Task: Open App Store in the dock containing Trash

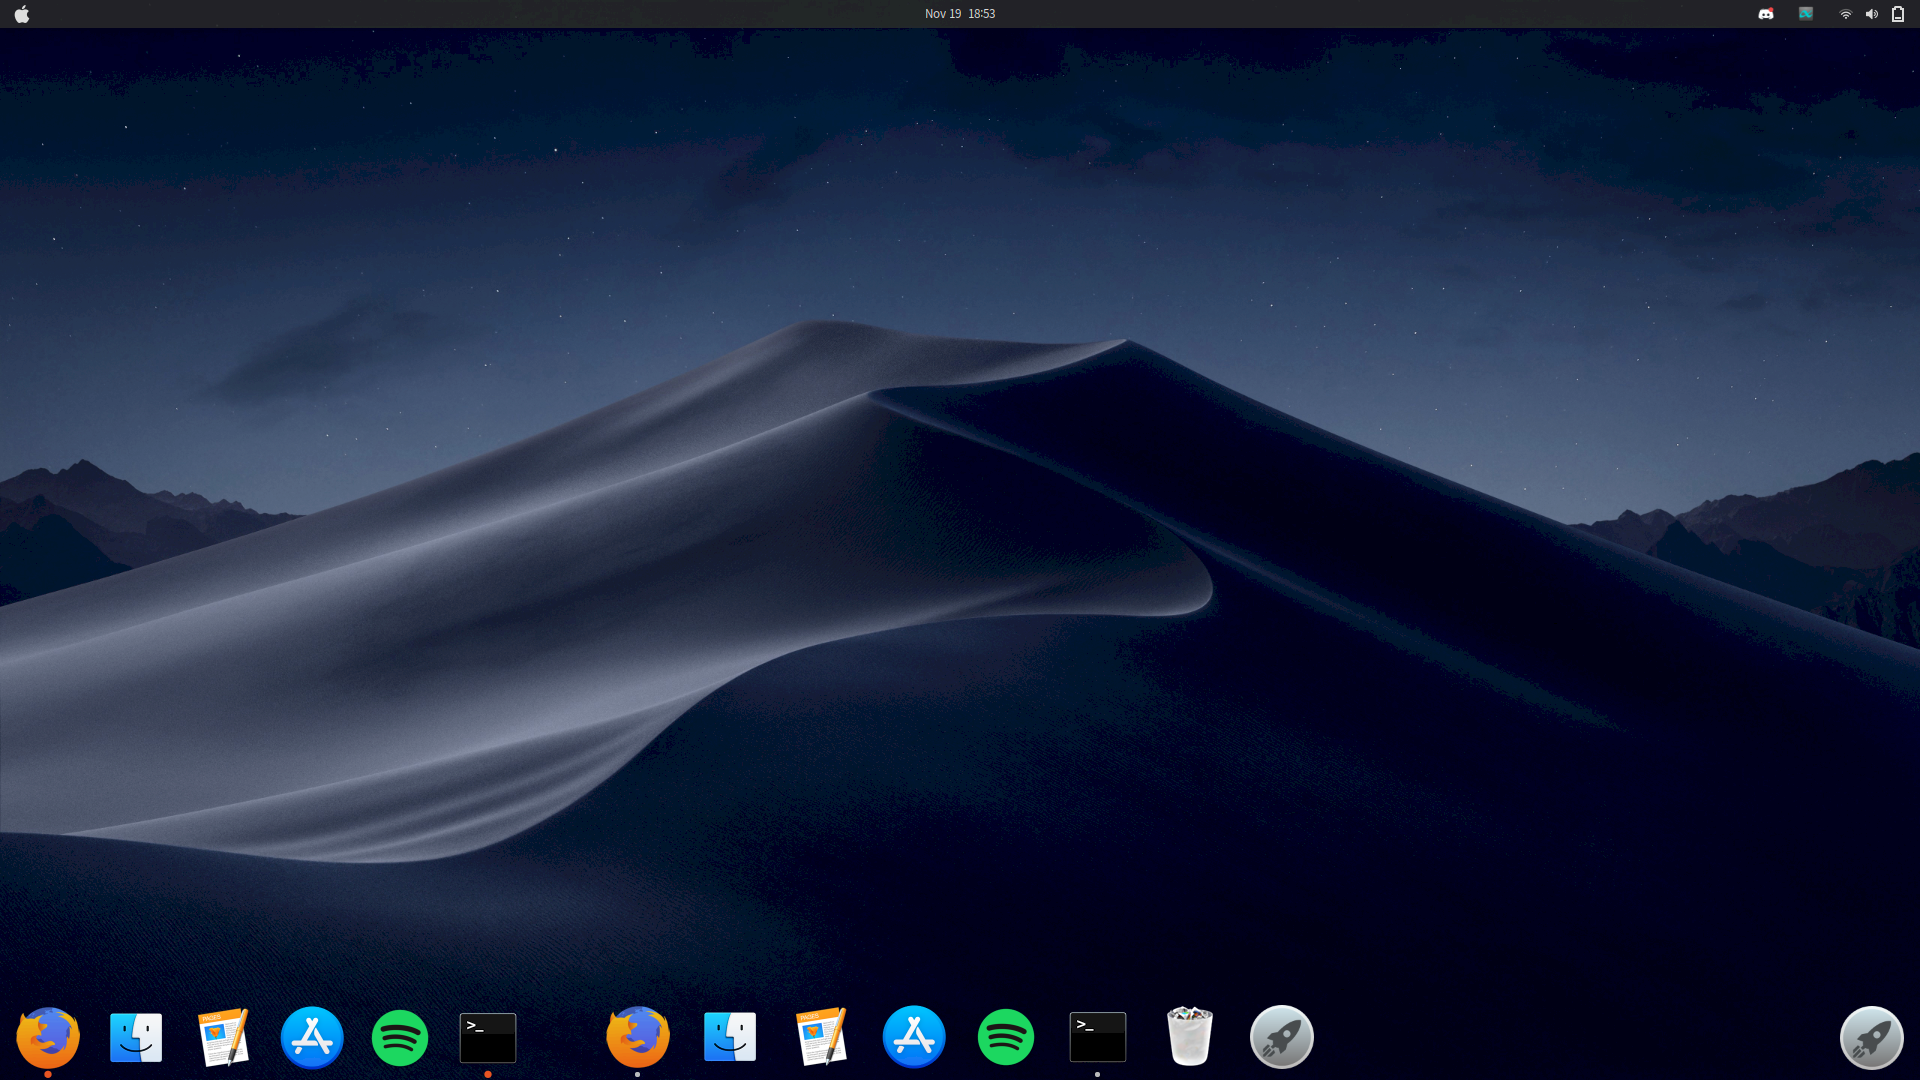Action: (914, 1037)
